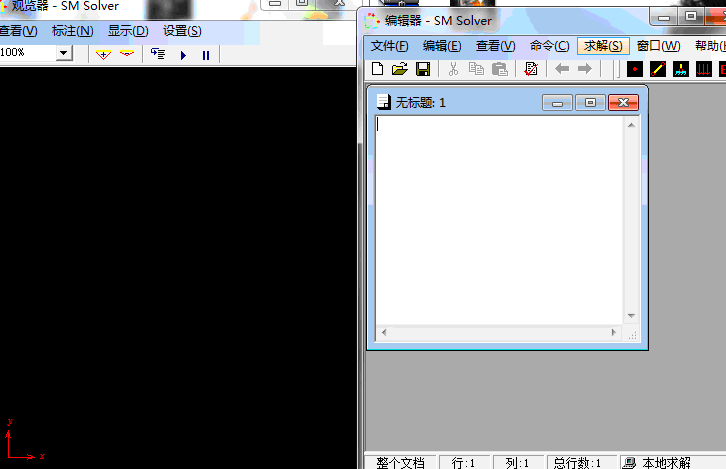726x469 pixels.
Task: Click the back arrow icon in editor
Action: pos(562,69)
